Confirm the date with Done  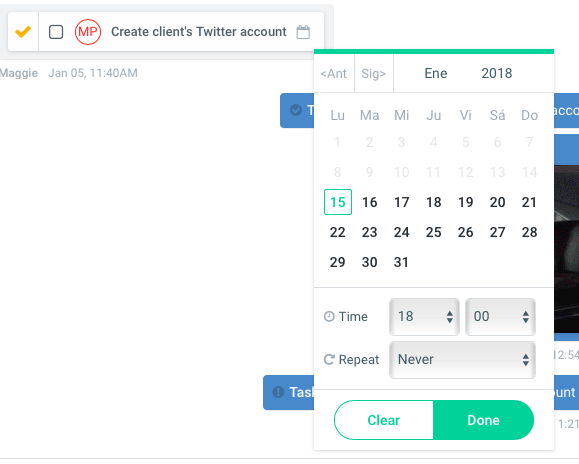[483, 420]
